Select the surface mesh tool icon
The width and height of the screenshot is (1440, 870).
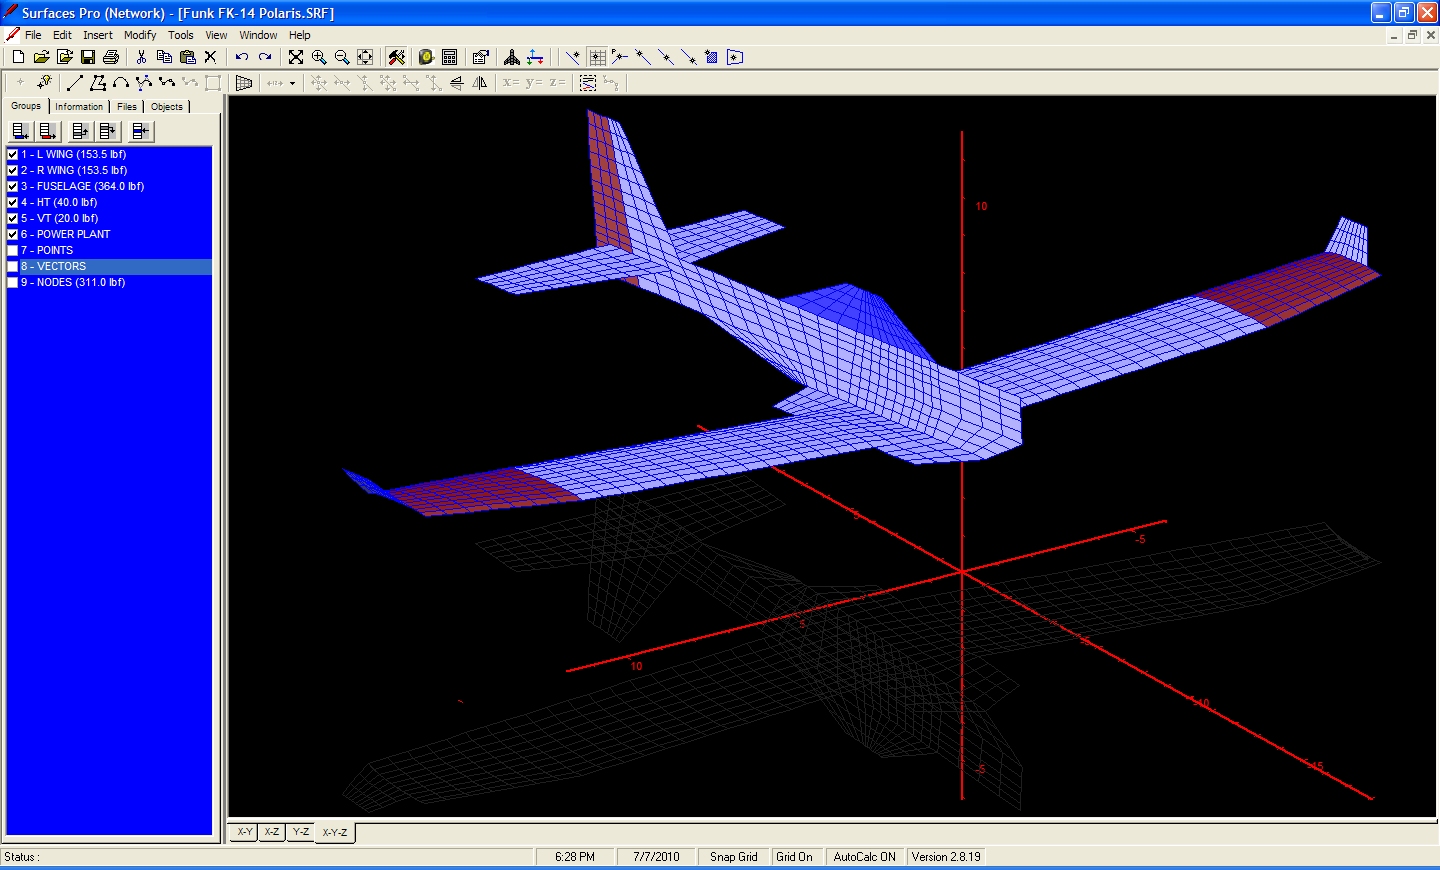click(243, 83)
